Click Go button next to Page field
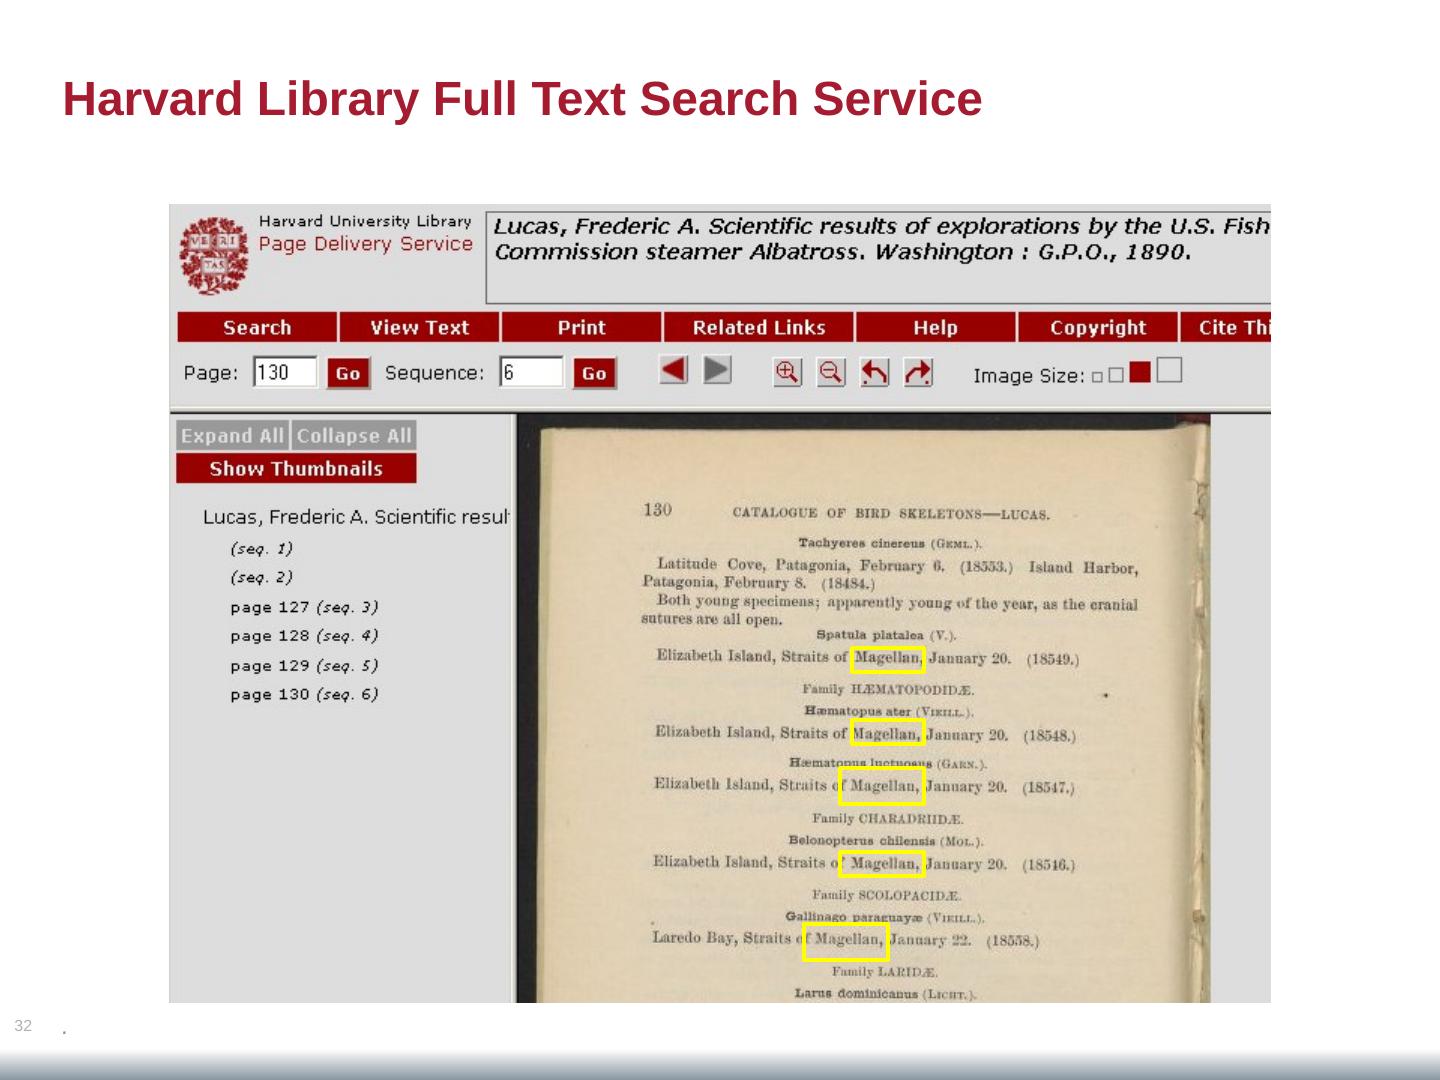This screenshot has height=1080, width=1440. [x=348, y=373]
